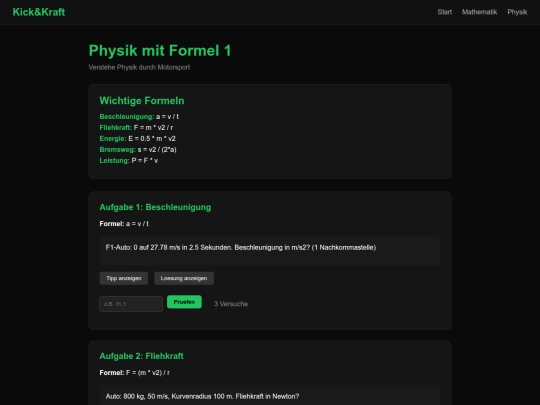Click the 'Energie: E = 0.5 * m * v2' line

tap(137, 139)
